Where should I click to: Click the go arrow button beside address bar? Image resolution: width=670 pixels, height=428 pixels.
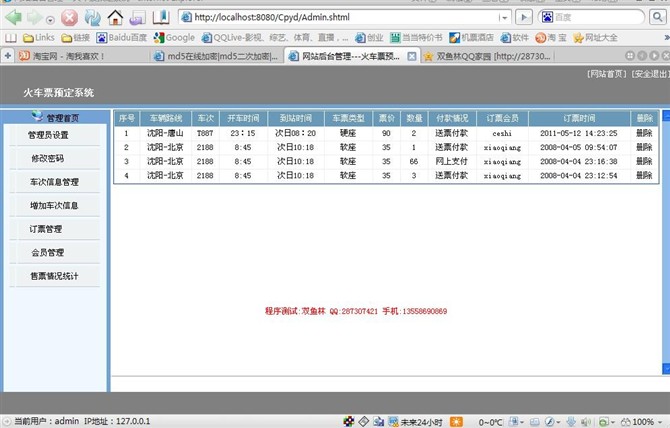(523, 18)
